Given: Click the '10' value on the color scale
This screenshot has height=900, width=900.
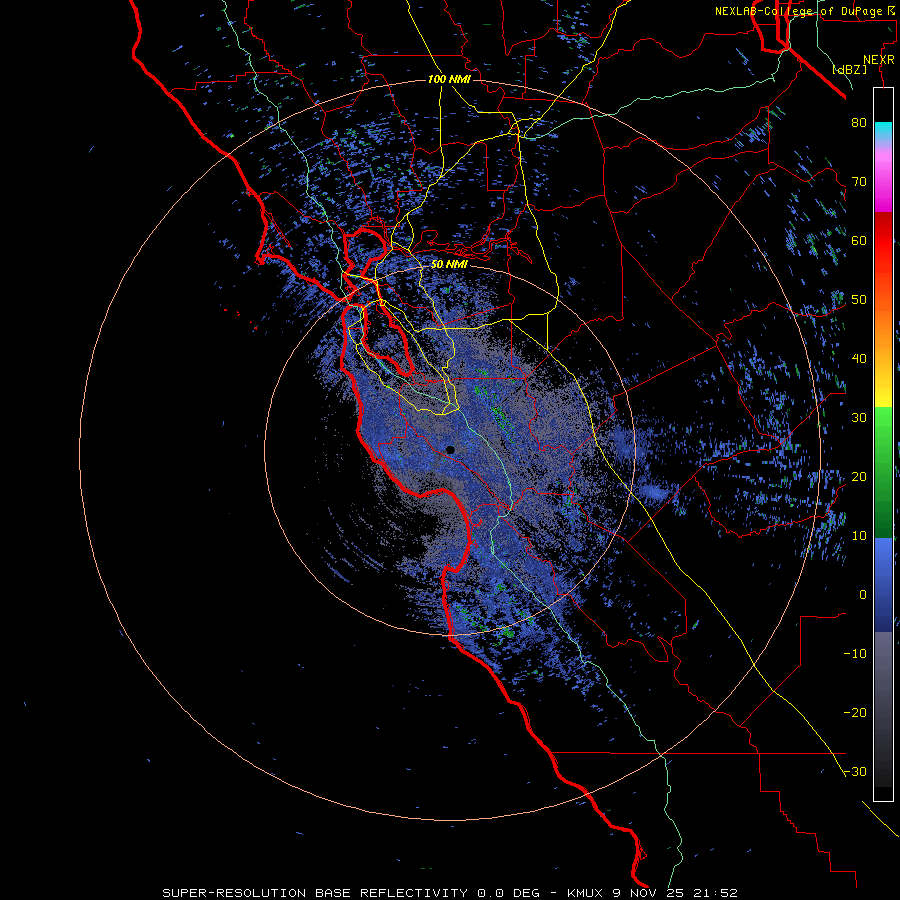Looking at the screenshot, I should click(x=859, y=536).
